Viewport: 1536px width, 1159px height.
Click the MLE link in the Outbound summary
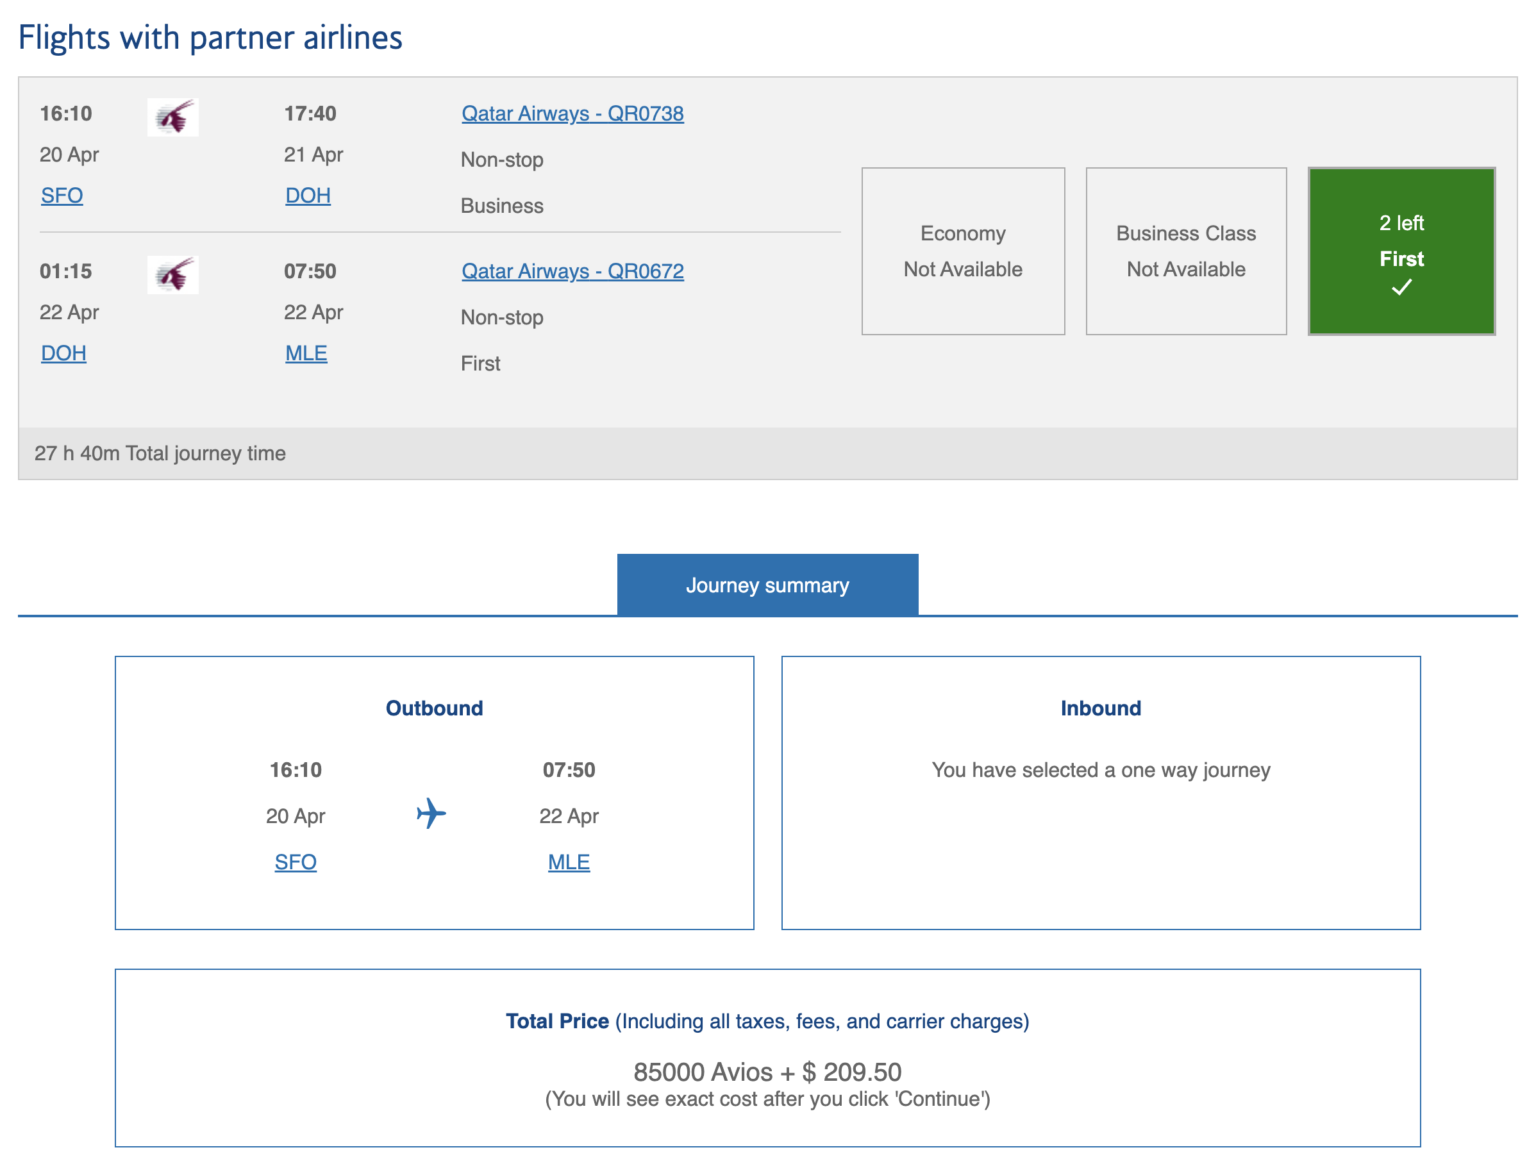click(x=568, y=861)
